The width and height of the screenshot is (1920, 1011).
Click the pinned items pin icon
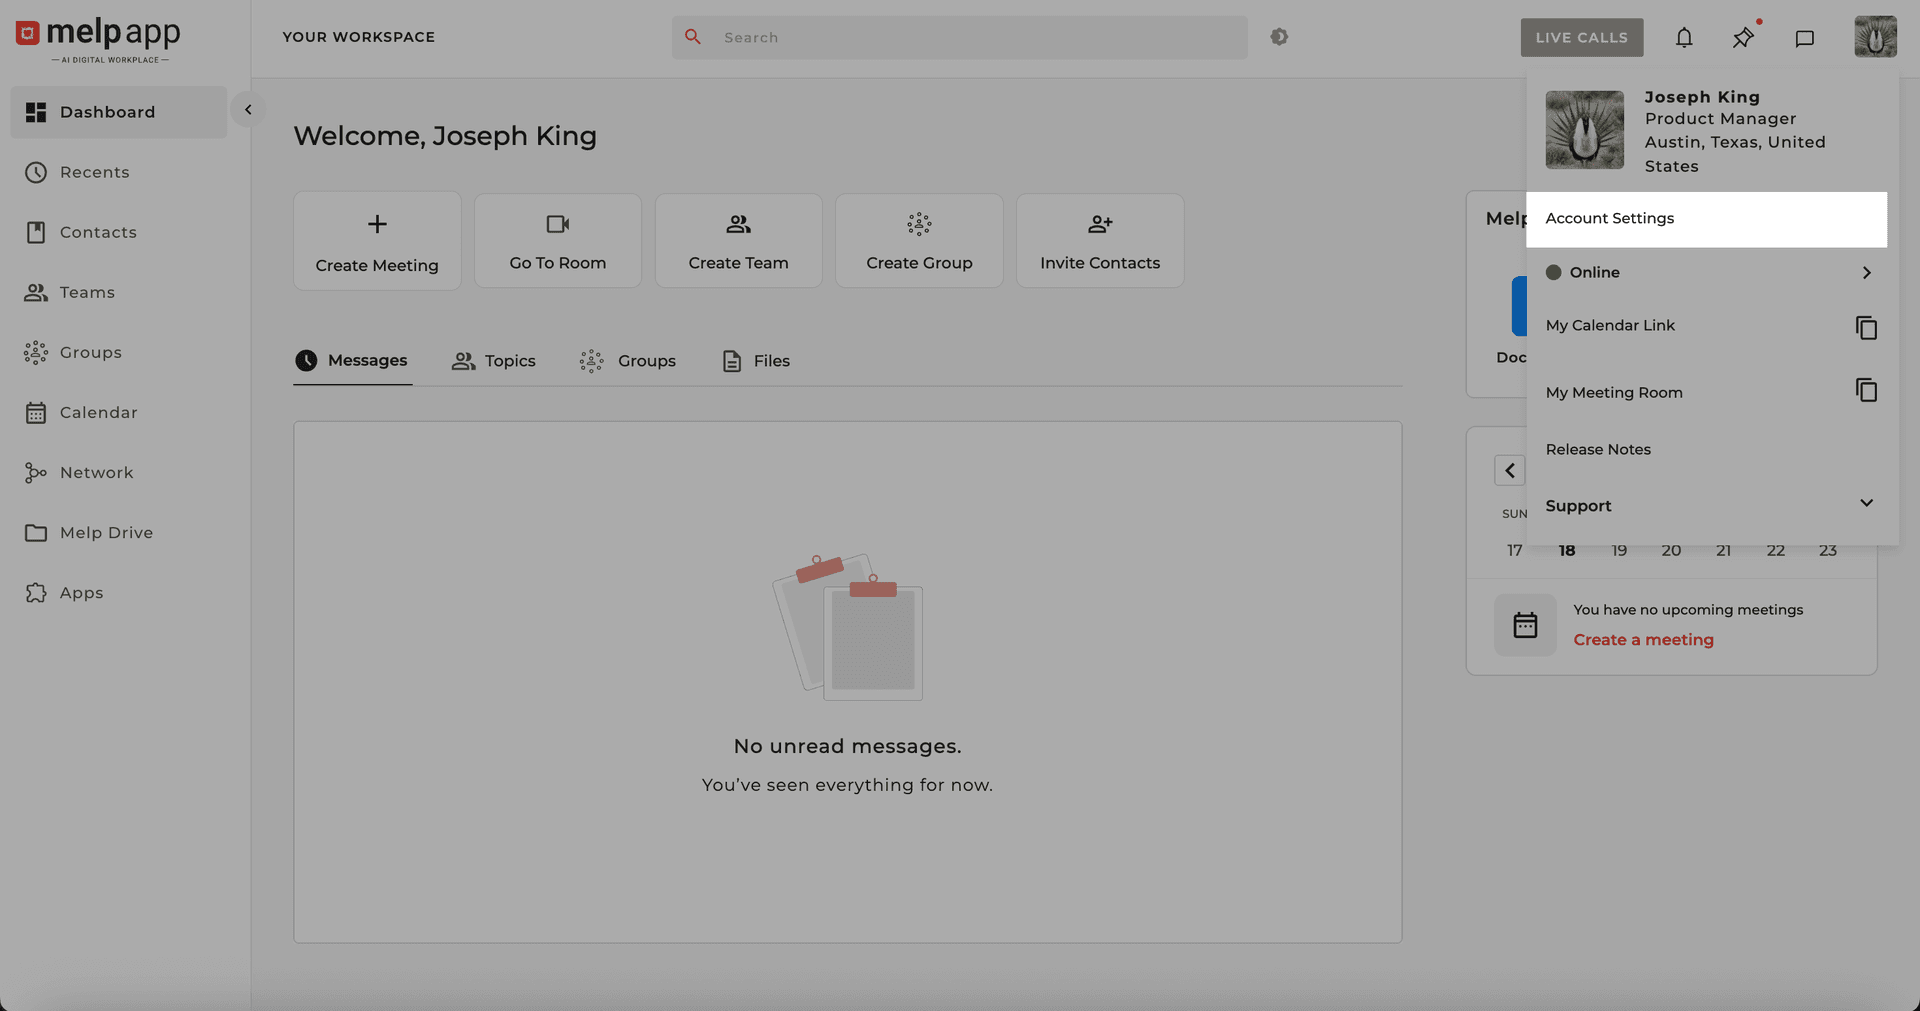pyautogui.click(x=1743, y=38)
